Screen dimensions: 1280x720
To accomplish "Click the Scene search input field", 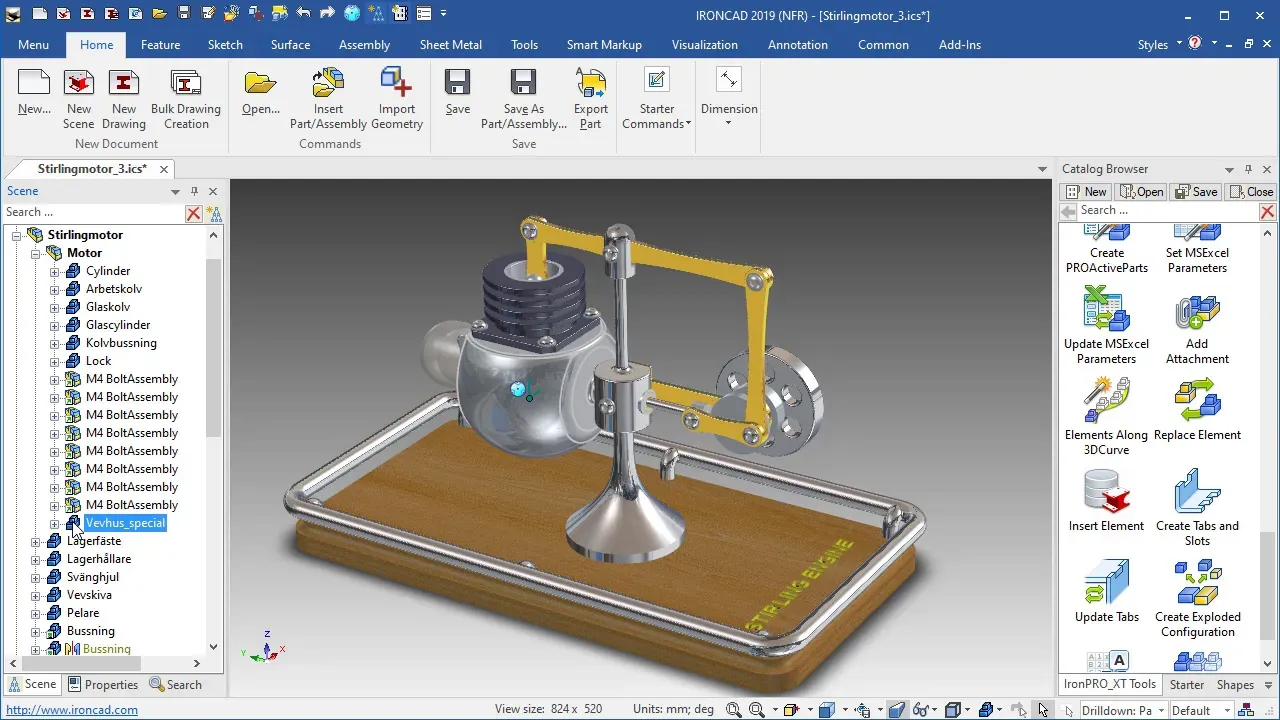I will [x=93, y=213].
